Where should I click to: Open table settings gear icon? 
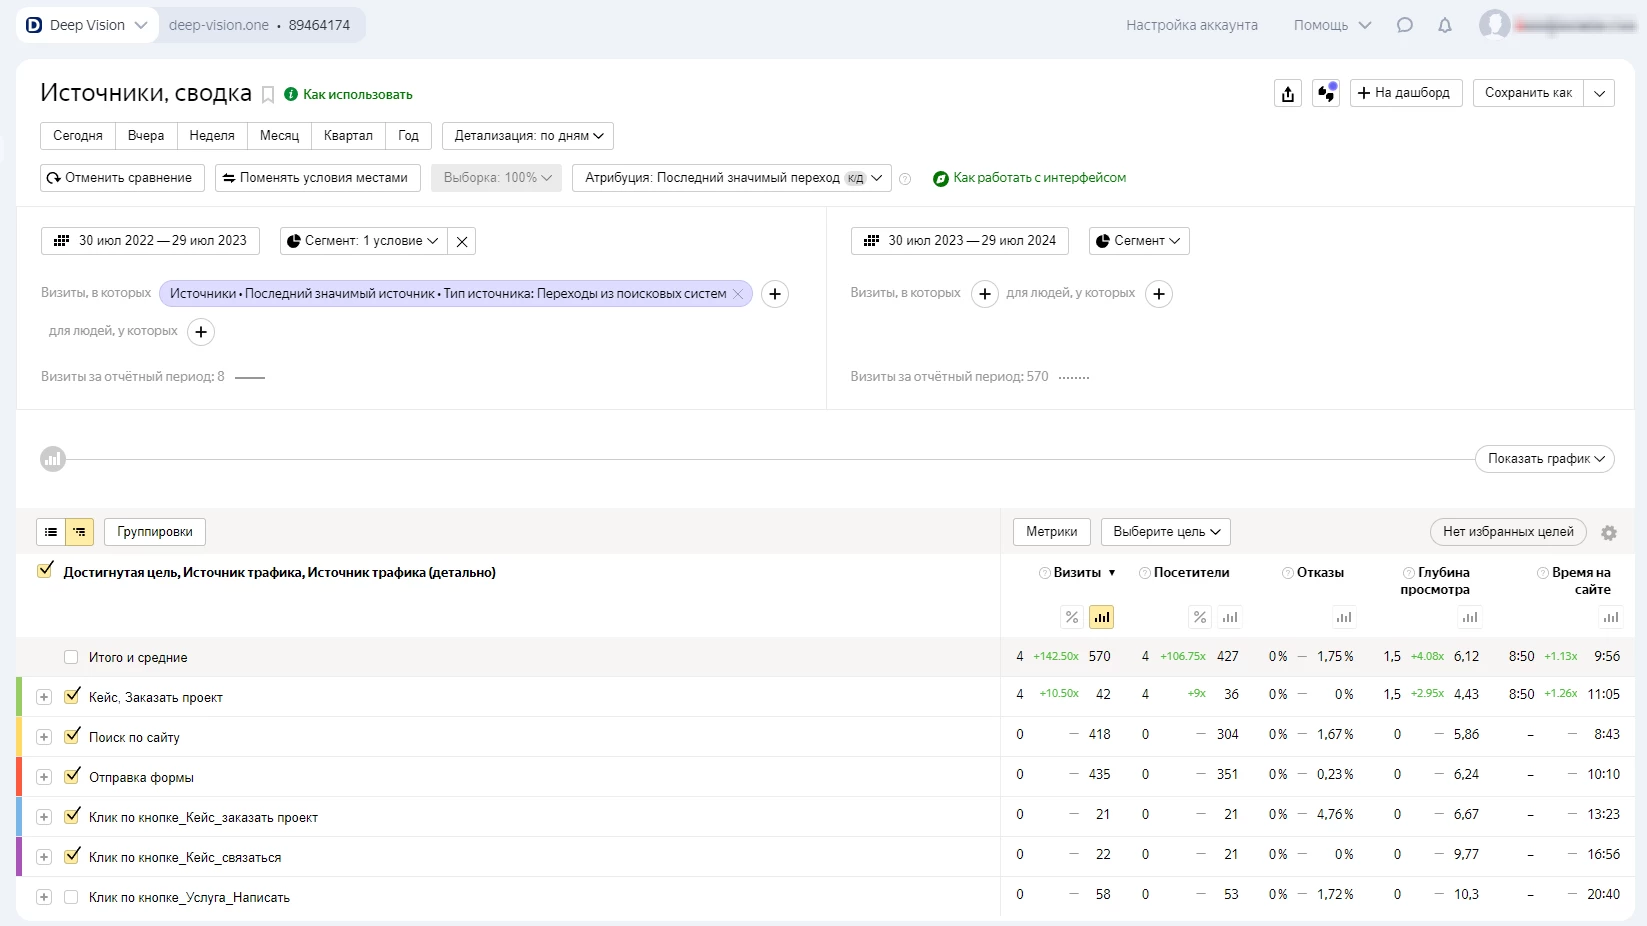(1609, 533)
